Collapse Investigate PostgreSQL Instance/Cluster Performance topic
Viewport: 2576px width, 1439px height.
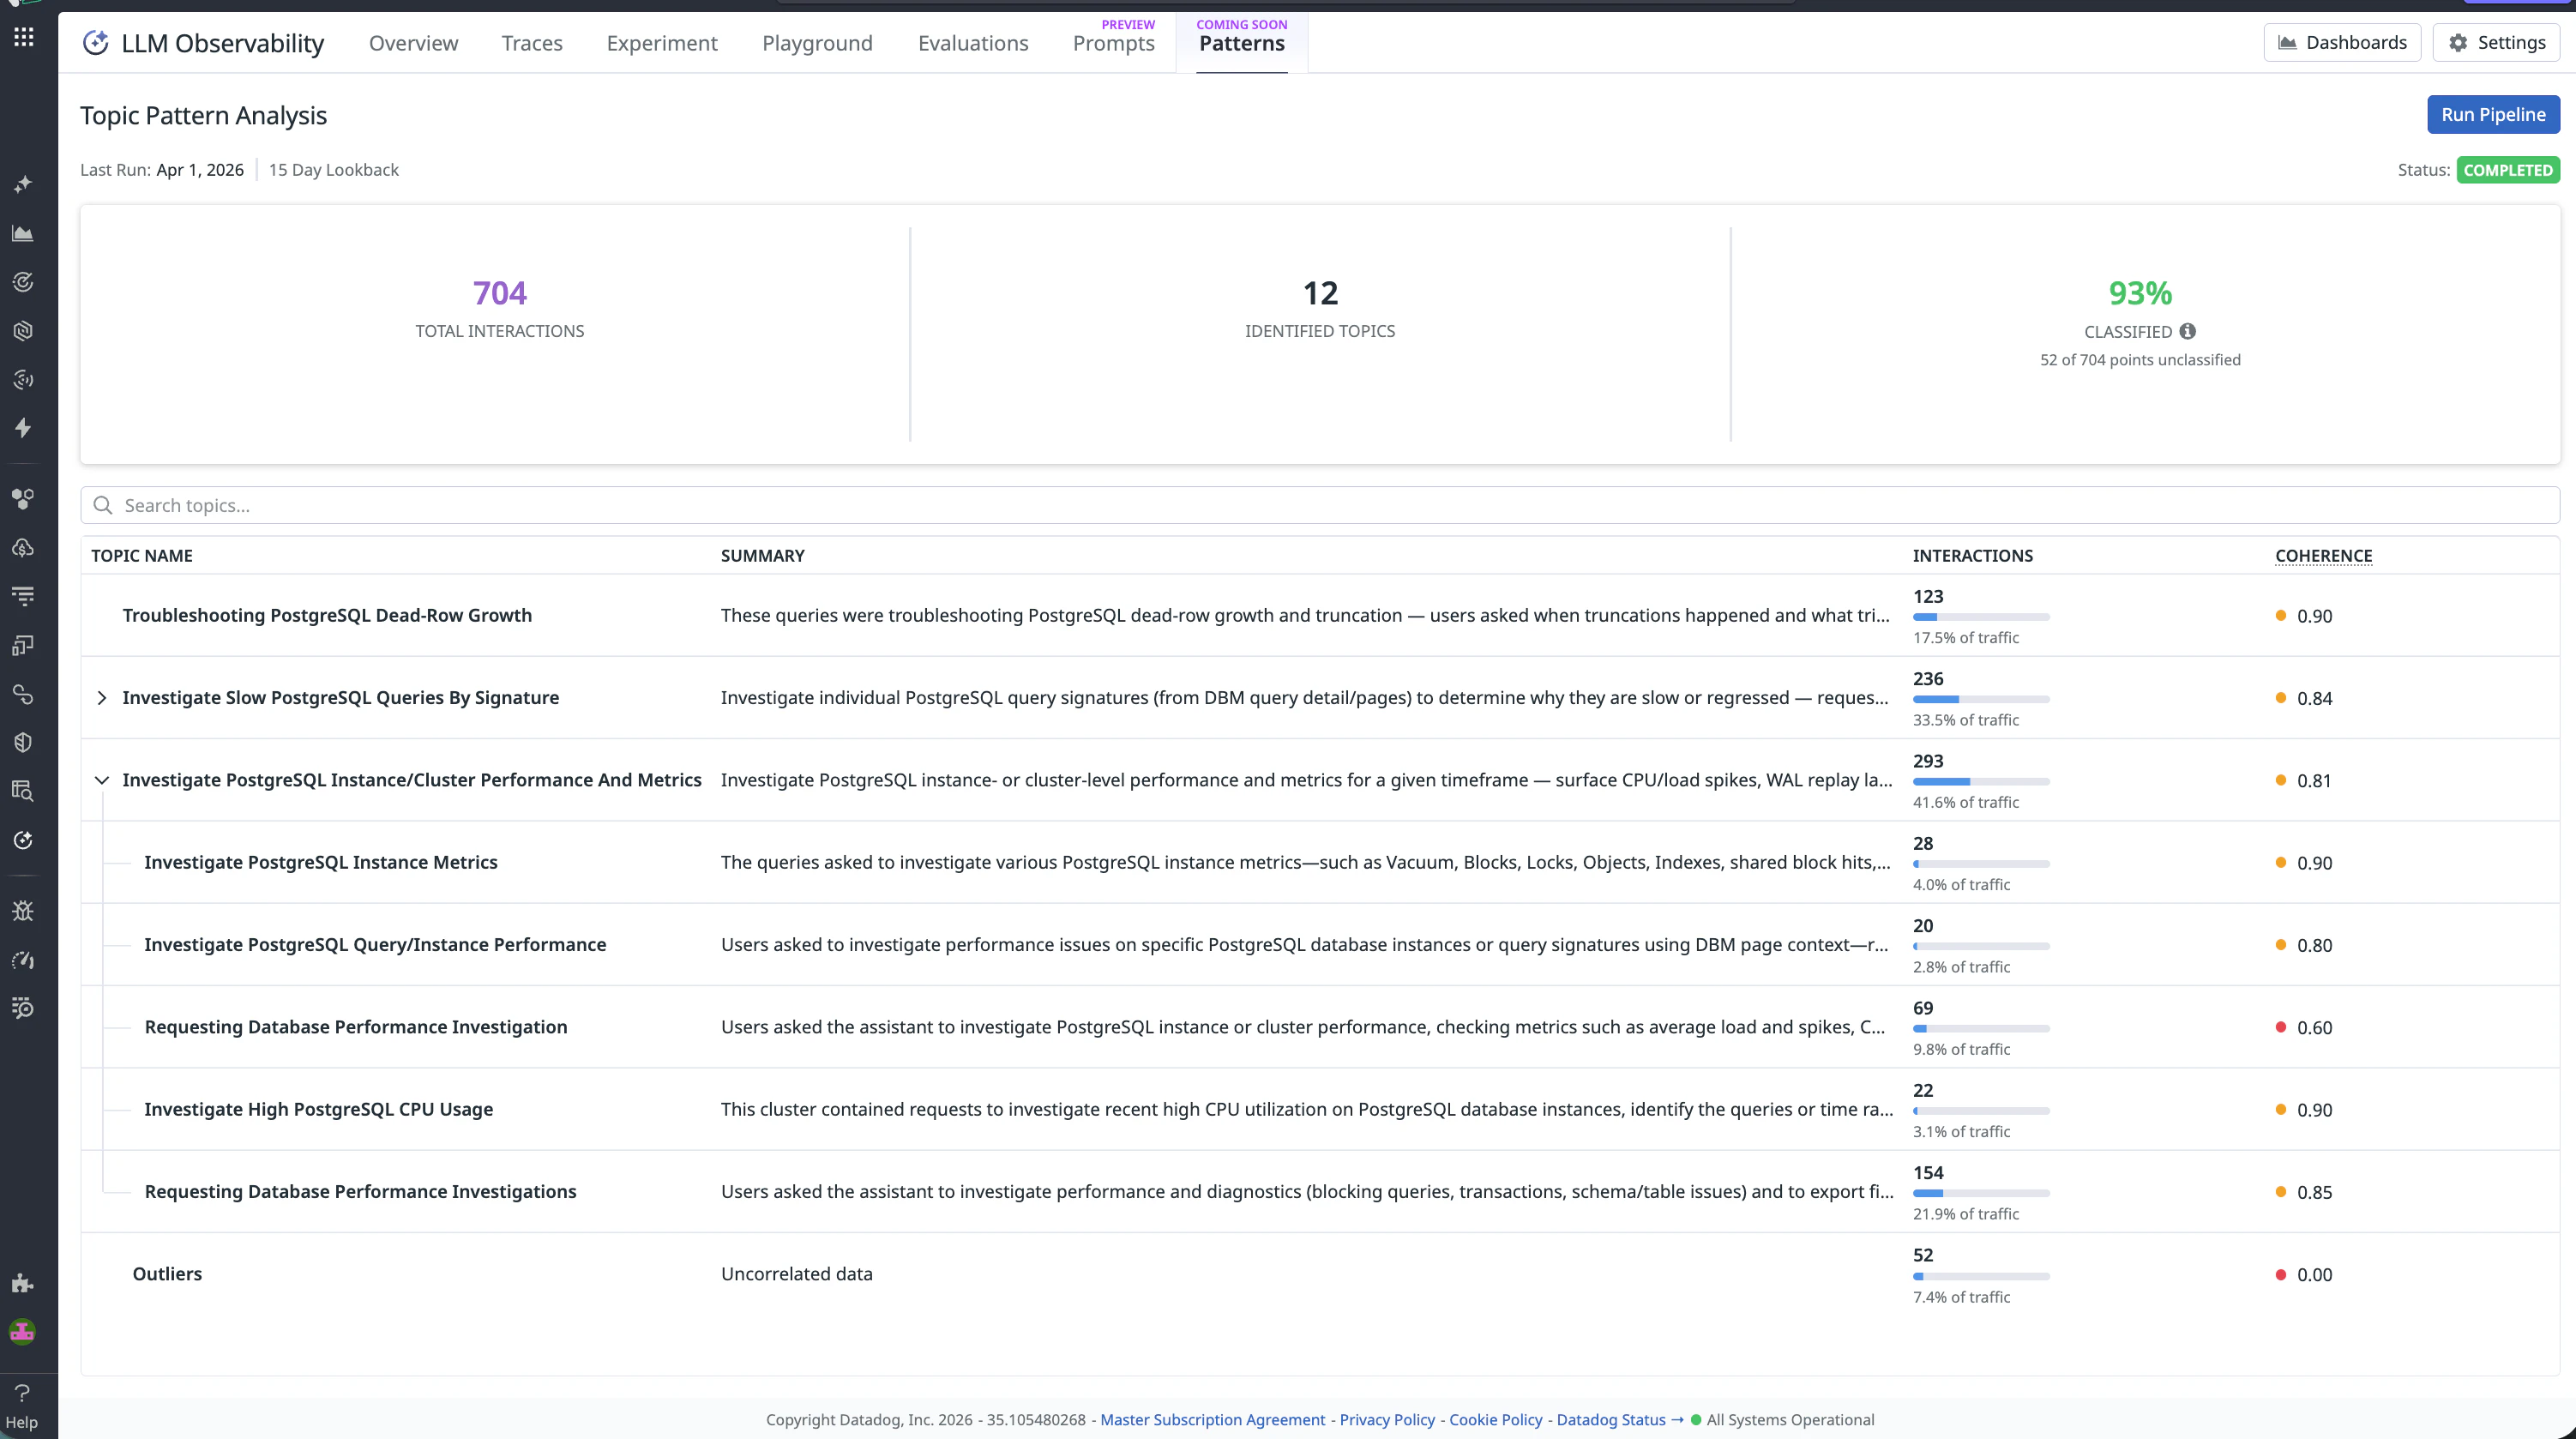(101, 780)
